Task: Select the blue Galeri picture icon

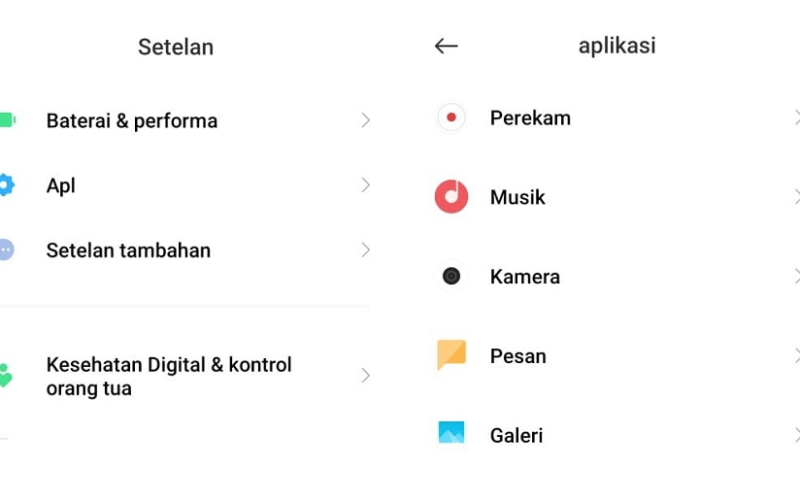Action: point(452,433)
